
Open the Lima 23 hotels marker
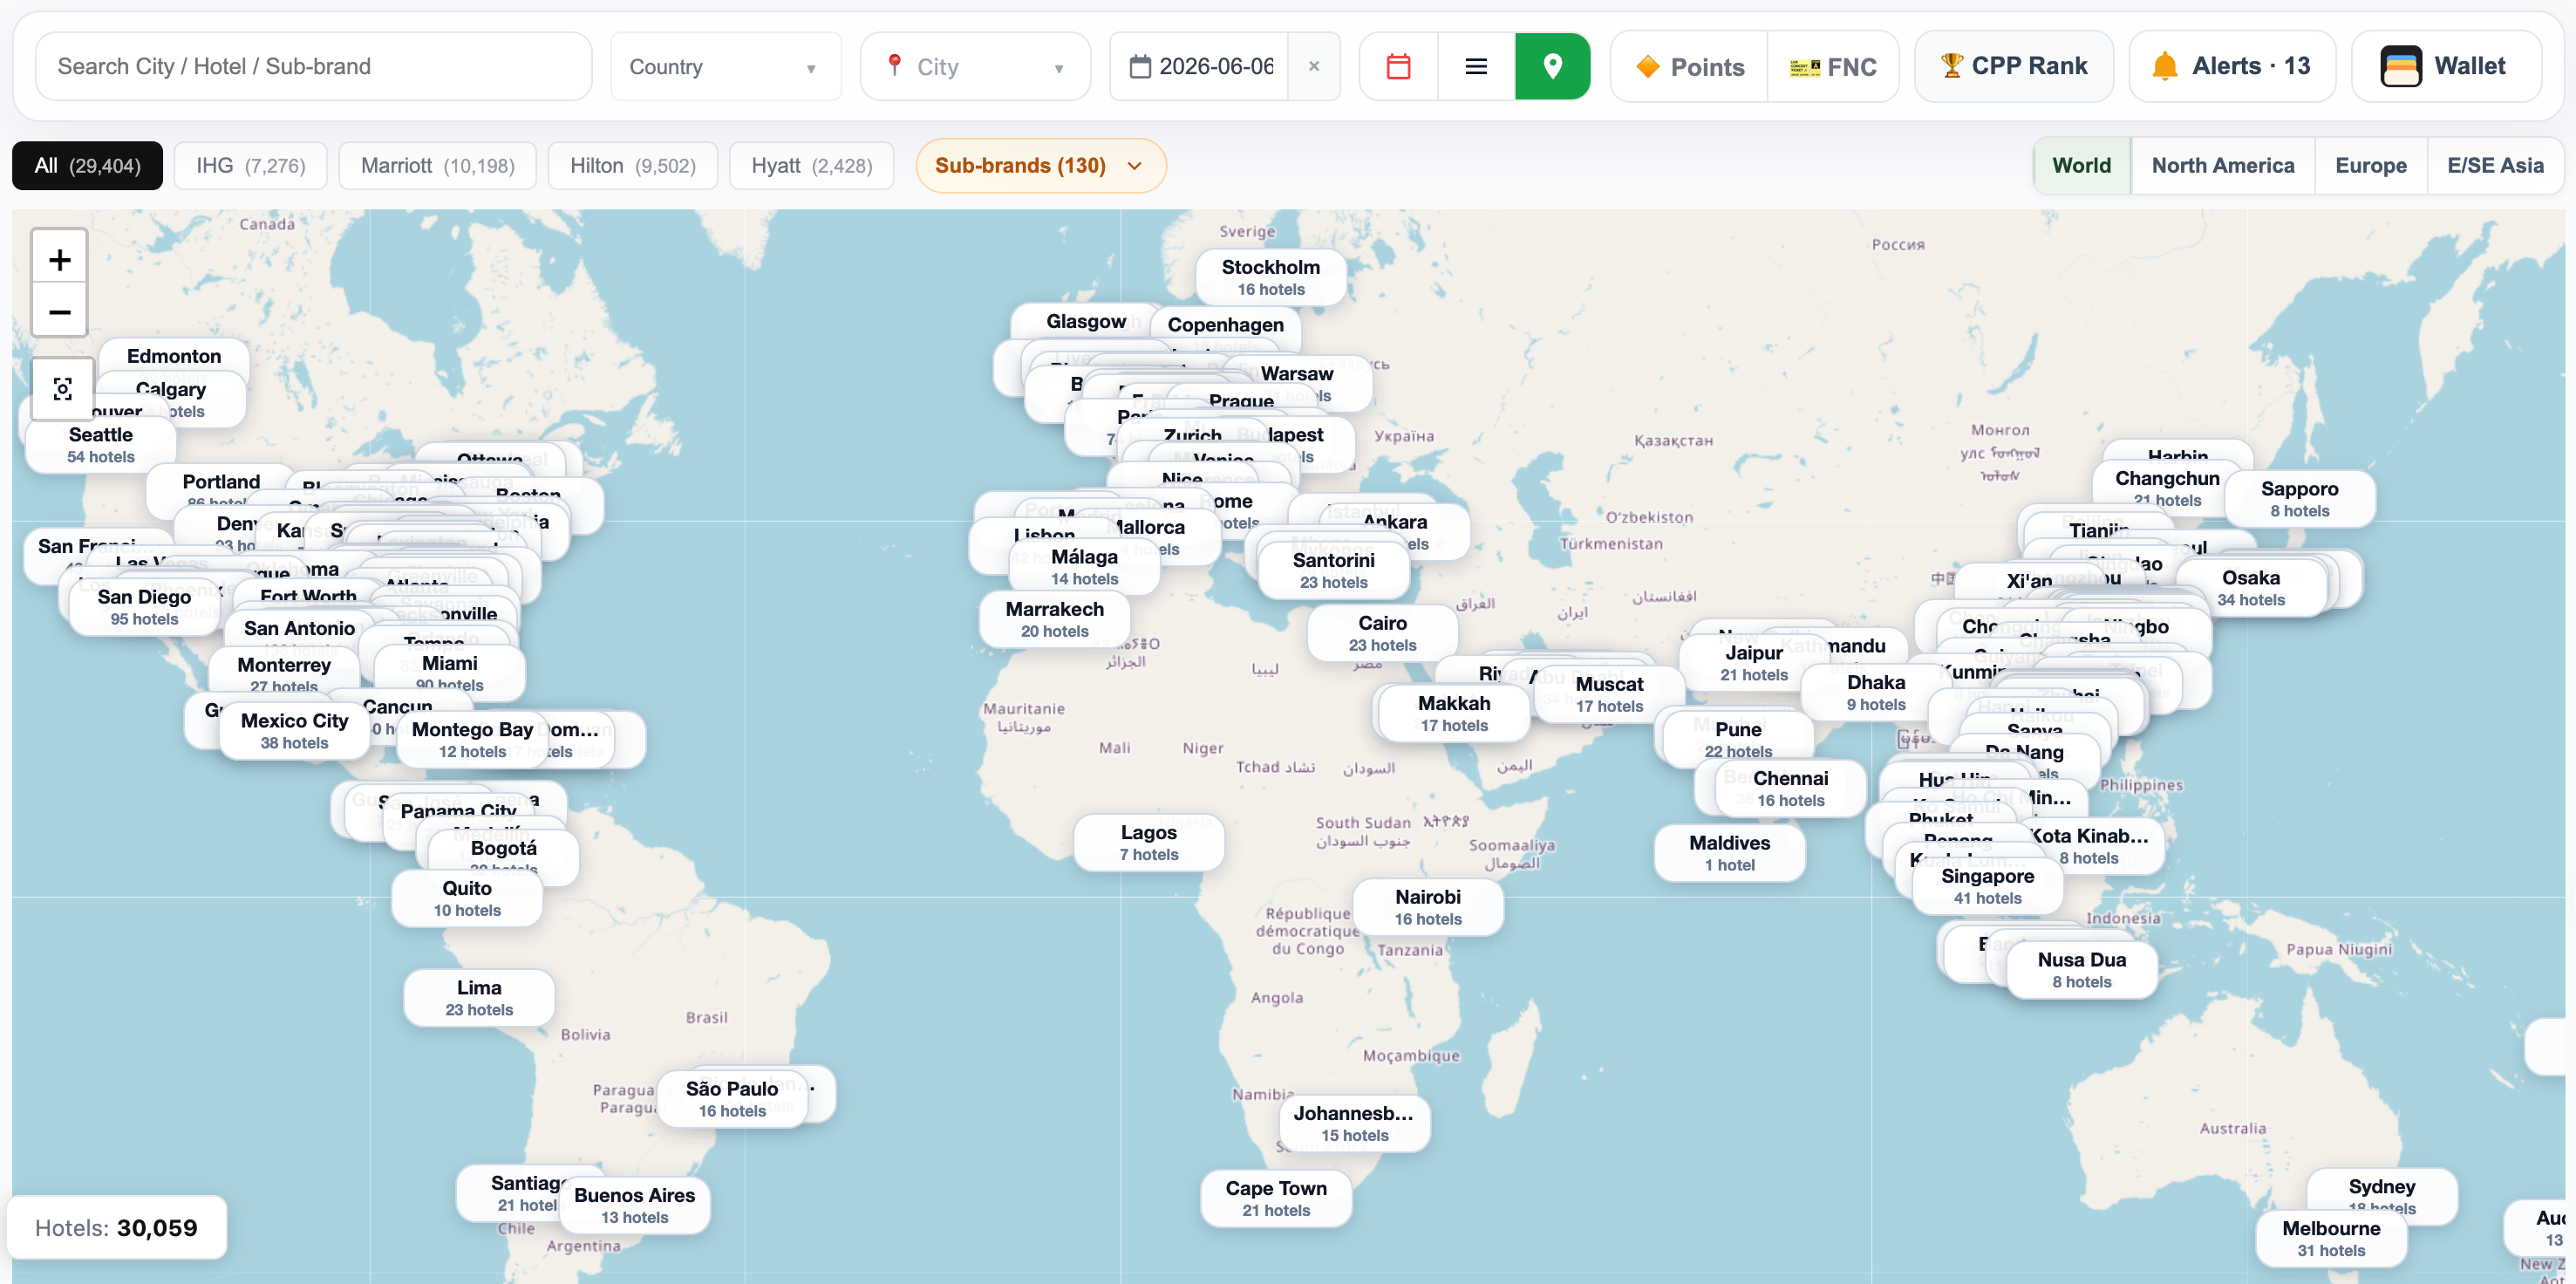(479, 998)
